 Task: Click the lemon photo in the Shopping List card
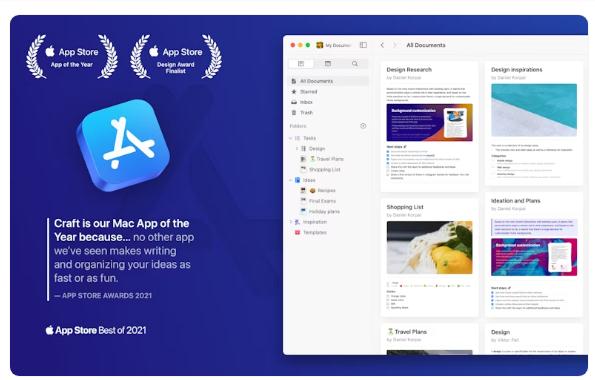point(429,248)
